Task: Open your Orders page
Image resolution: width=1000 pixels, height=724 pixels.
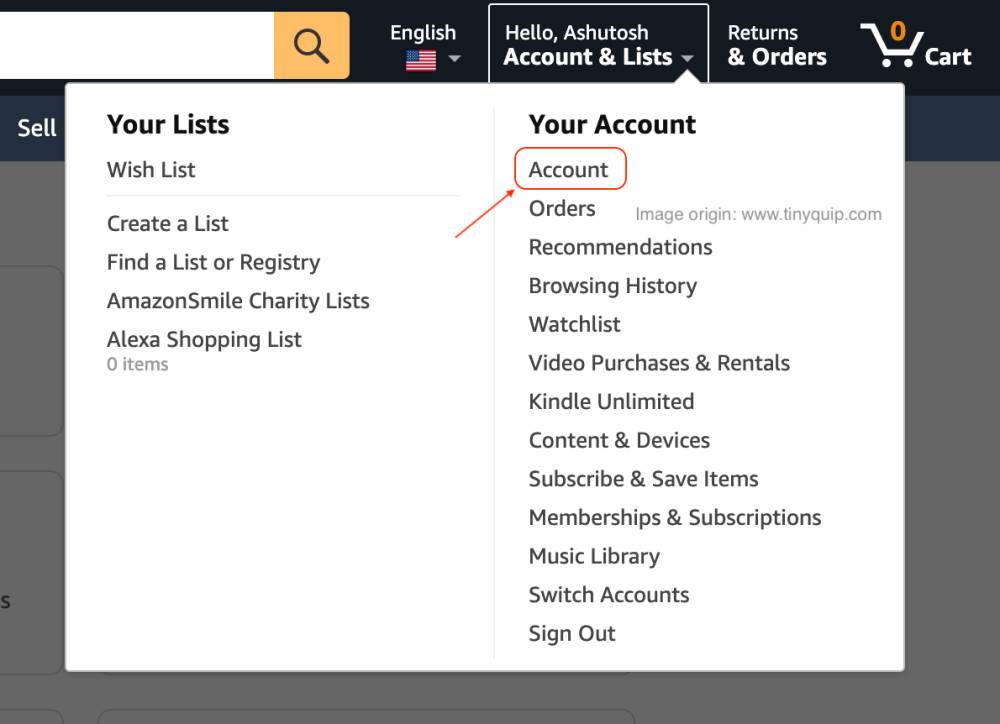Action: pos(562,208)
